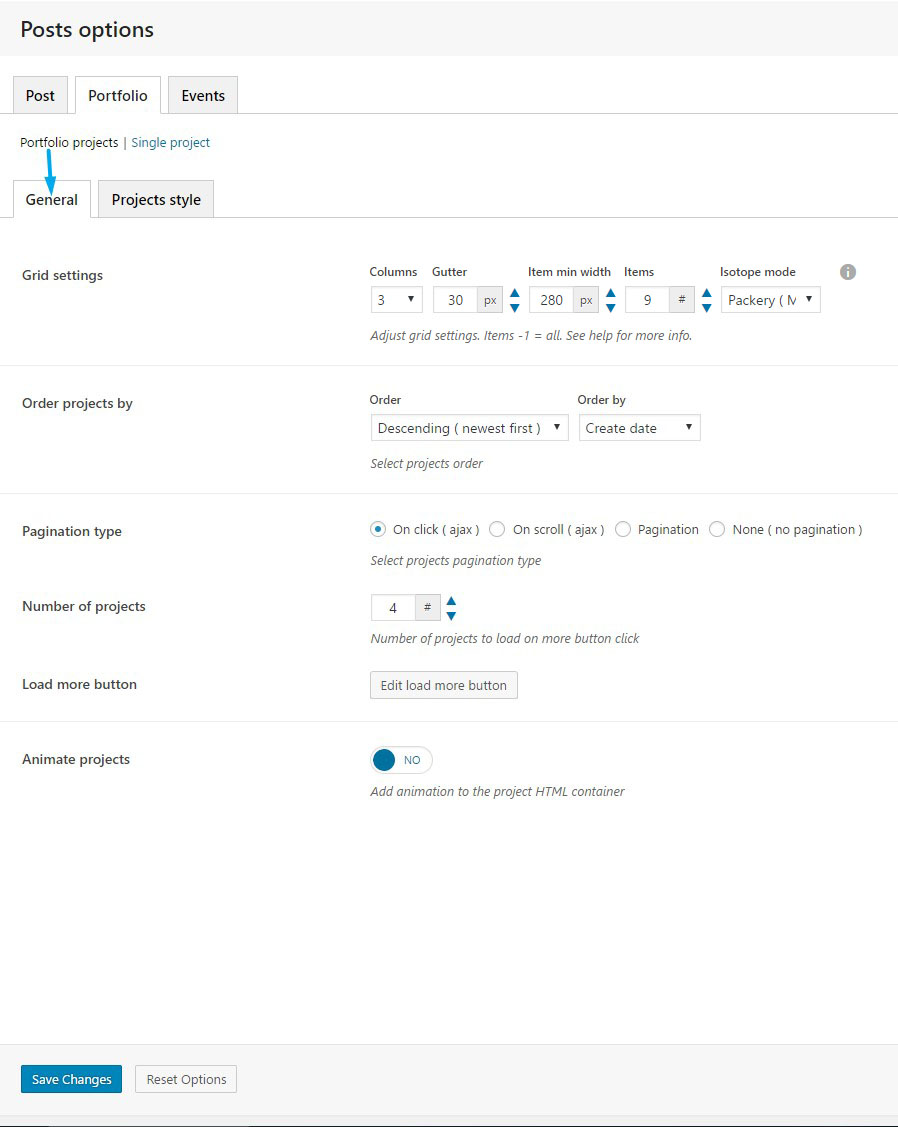Expand the Order by dropdown

pyautogui.click(x=639, y=428)
